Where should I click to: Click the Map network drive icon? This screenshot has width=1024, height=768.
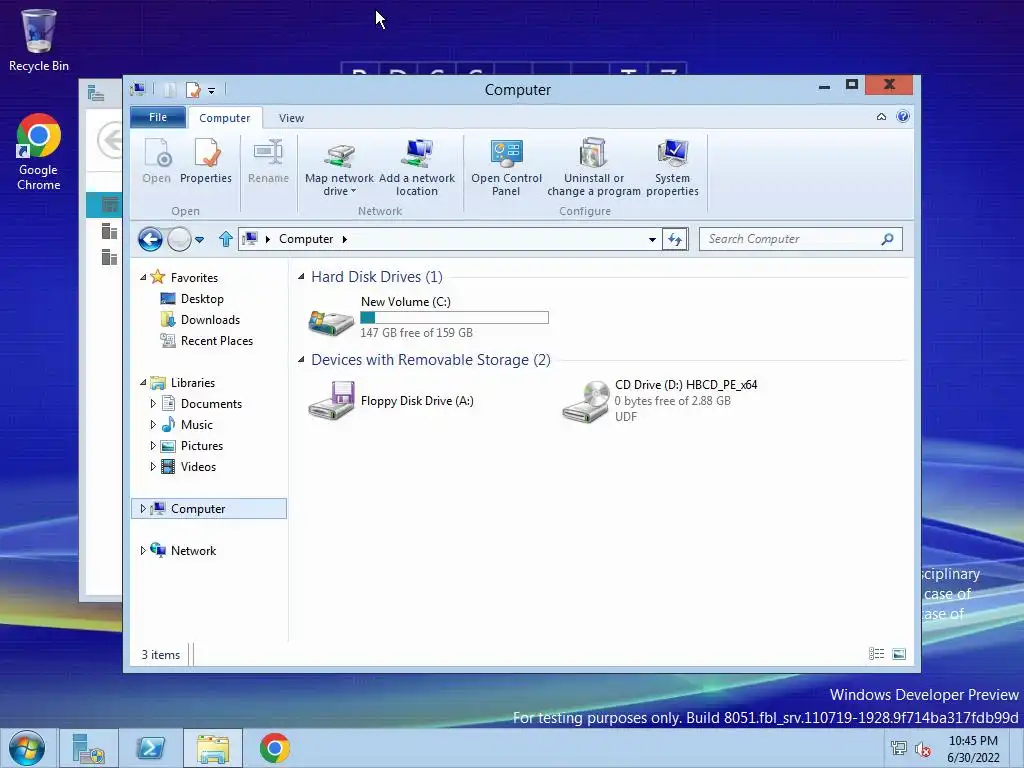tap(339, 154)
